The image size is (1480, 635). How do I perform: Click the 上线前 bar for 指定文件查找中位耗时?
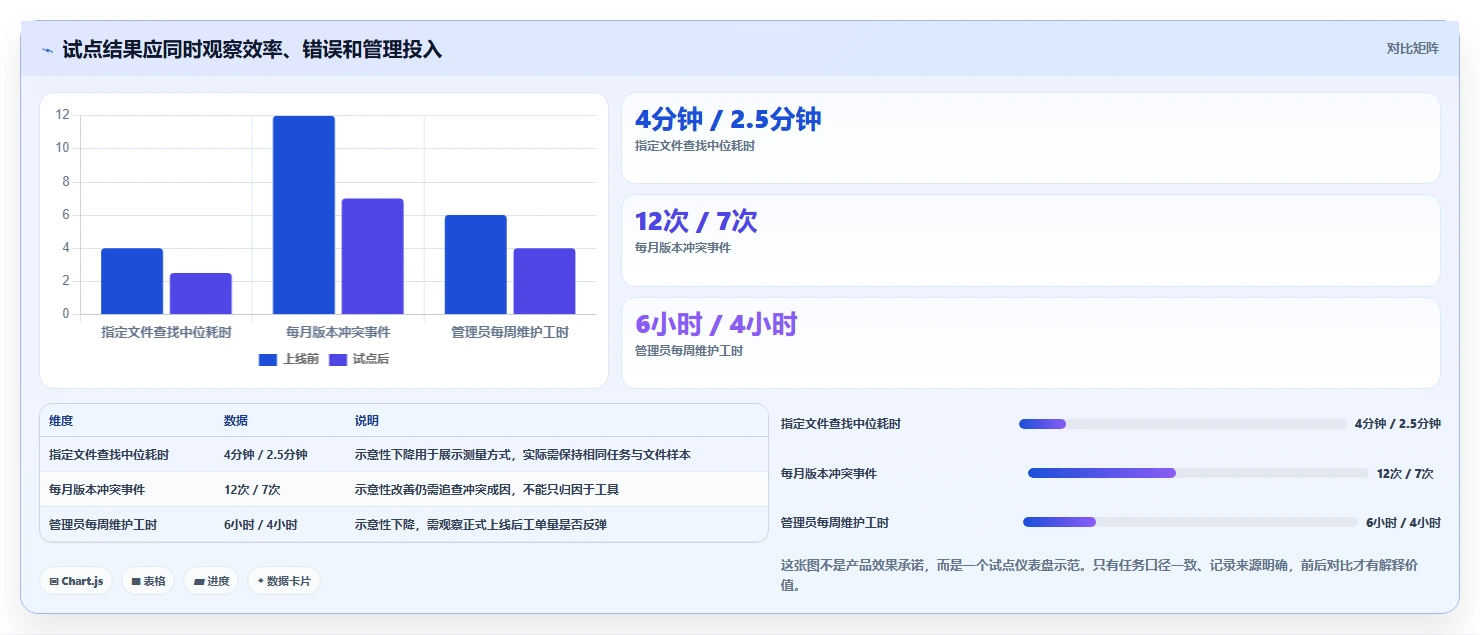pos(132,281)
